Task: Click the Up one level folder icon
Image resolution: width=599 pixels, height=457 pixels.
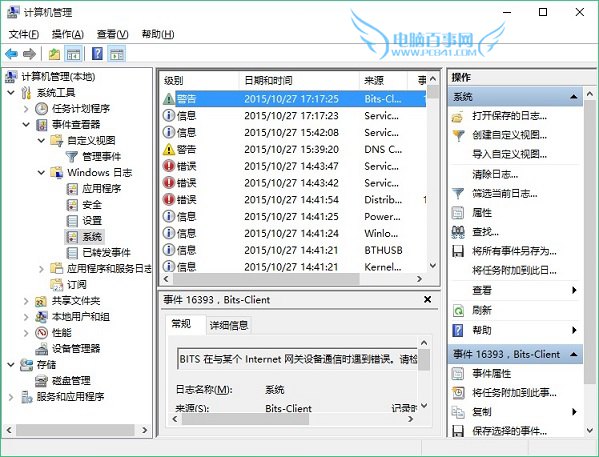Action: point(54,54)
